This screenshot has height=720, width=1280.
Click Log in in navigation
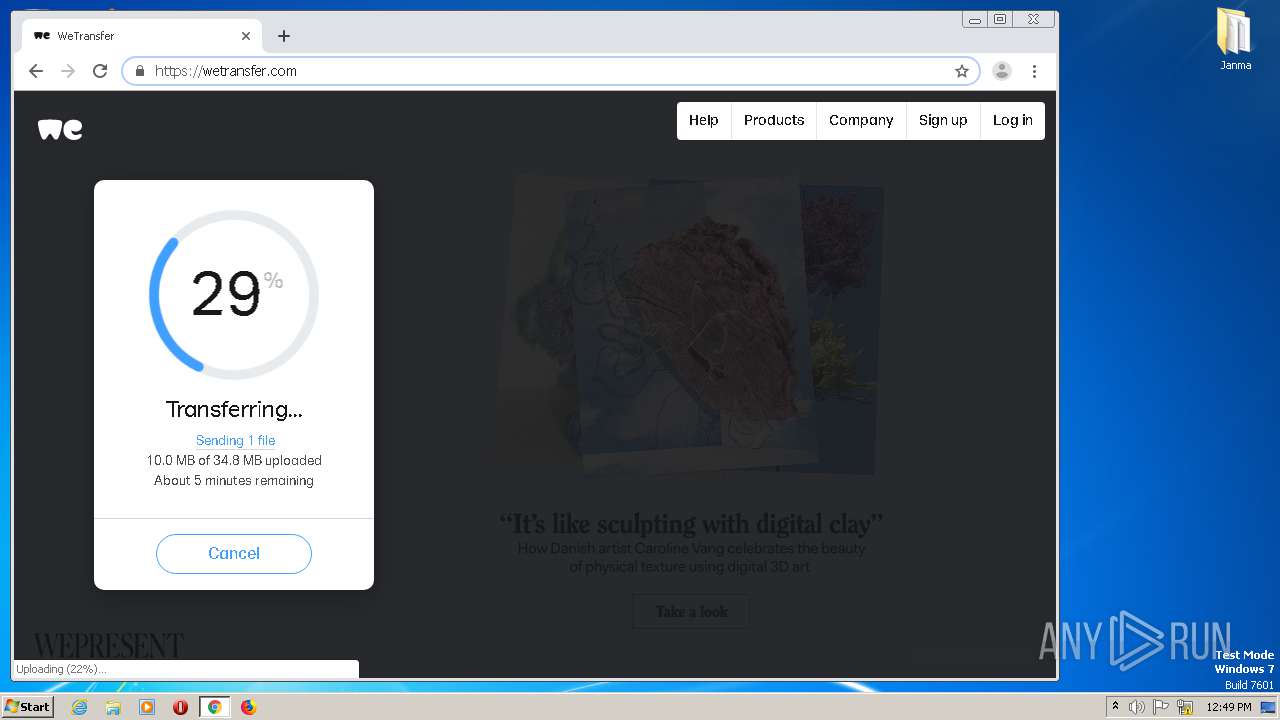click(1013, 120)
